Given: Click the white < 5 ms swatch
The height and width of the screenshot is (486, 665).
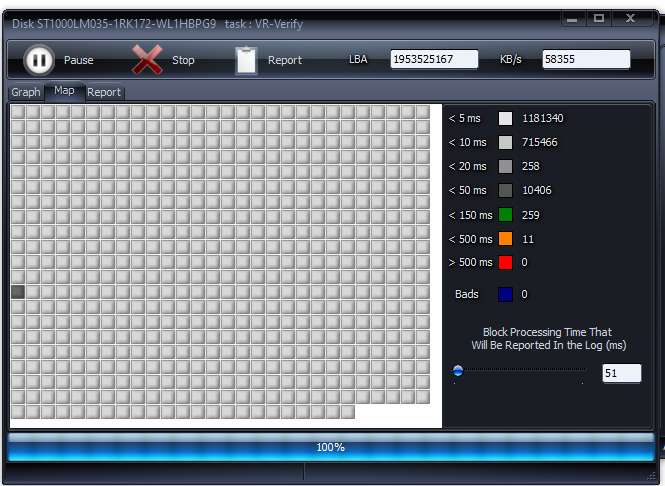Looking at the screenshot, I should coord(505,118).
